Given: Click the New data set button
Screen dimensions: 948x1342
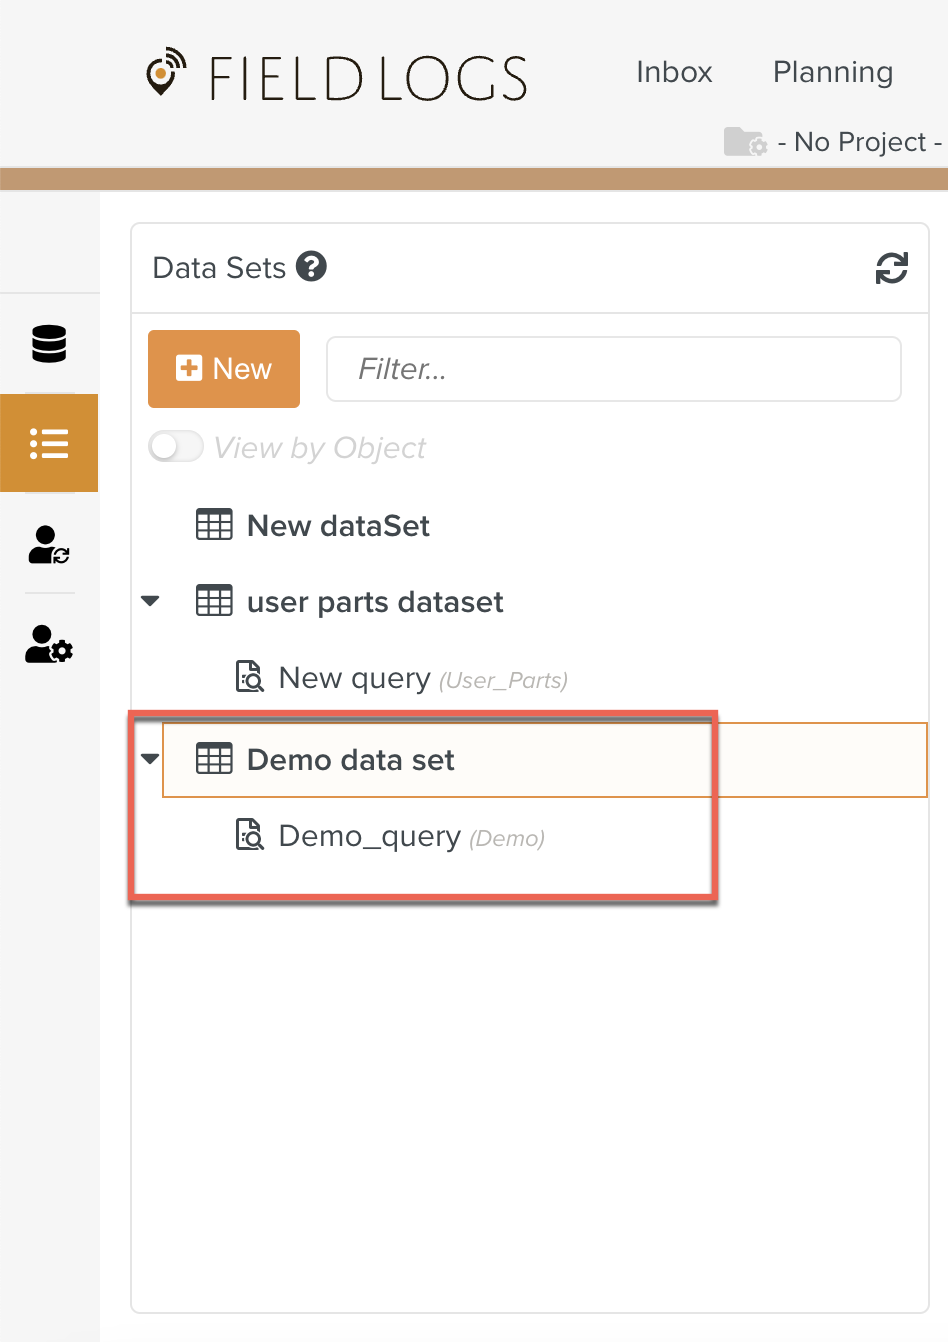Looking at the screenshot, I should point(224,369).
